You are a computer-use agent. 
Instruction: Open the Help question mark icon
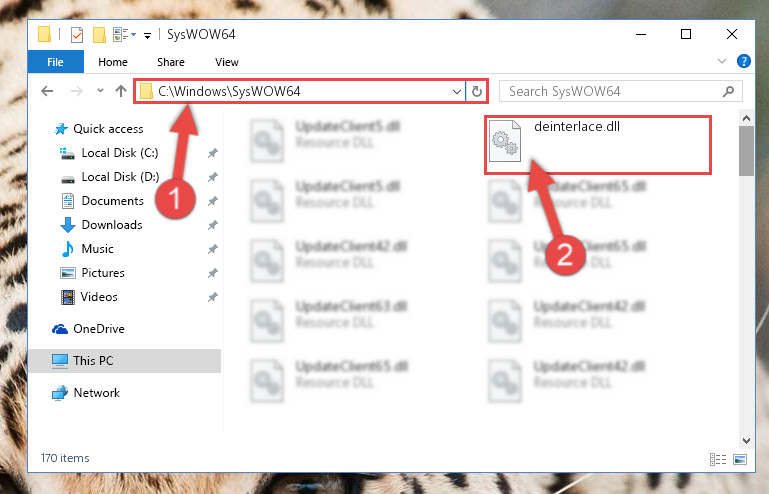(743, 61)
